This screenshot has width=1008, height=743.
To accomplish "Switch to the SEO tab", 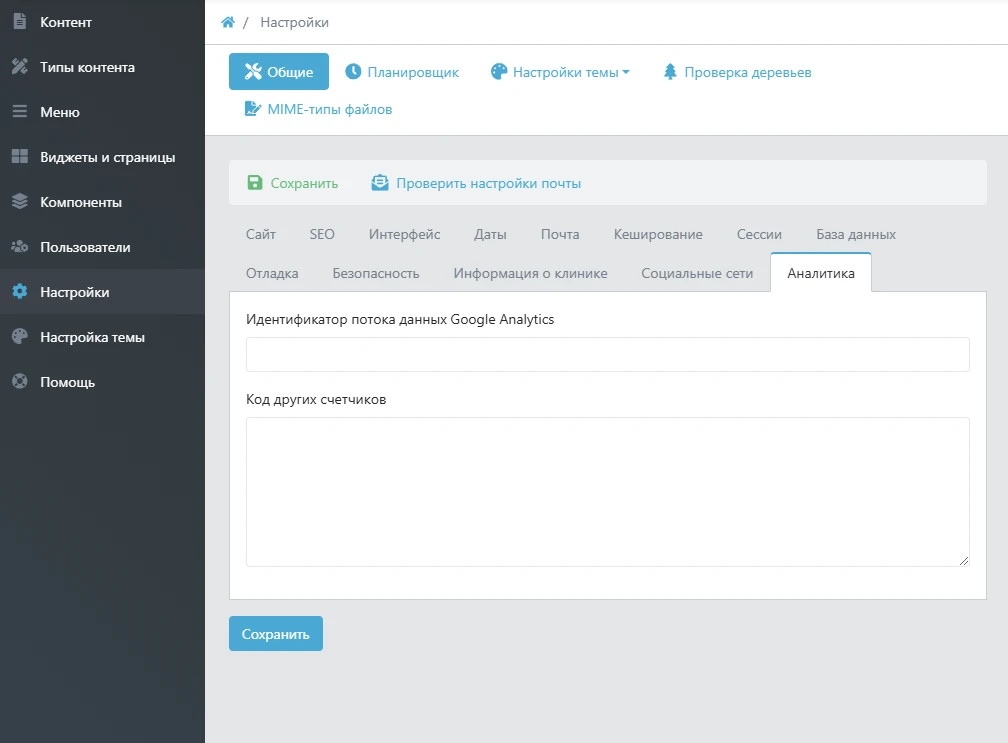I will point(322,234).
